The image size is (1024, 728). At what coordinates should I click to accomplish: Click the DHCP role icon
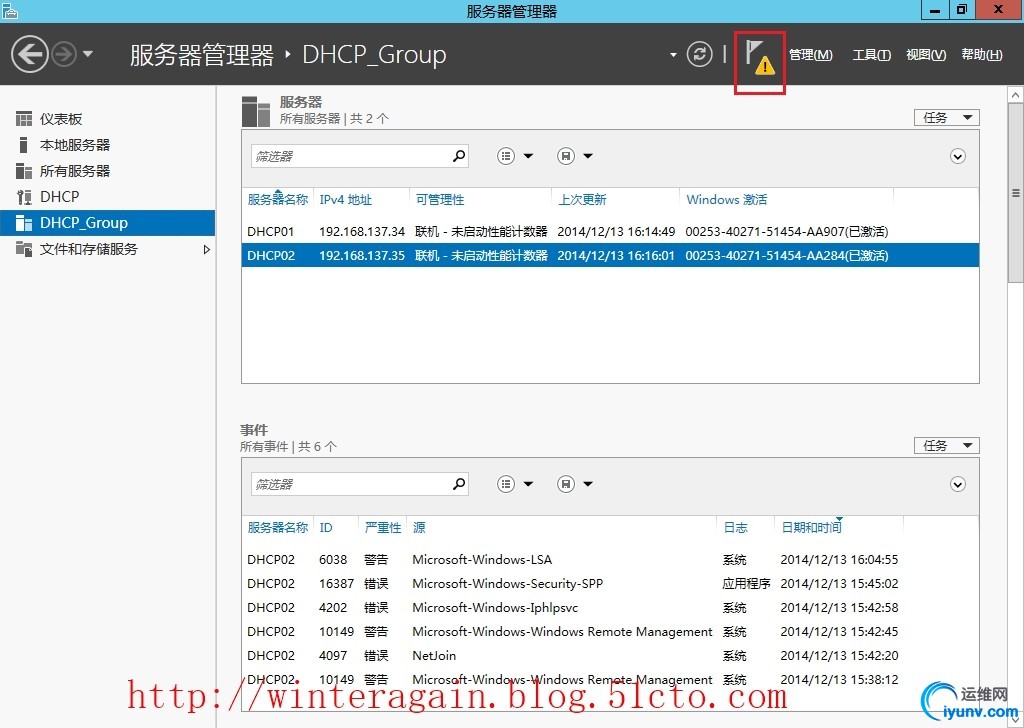[x=24, y=197]
